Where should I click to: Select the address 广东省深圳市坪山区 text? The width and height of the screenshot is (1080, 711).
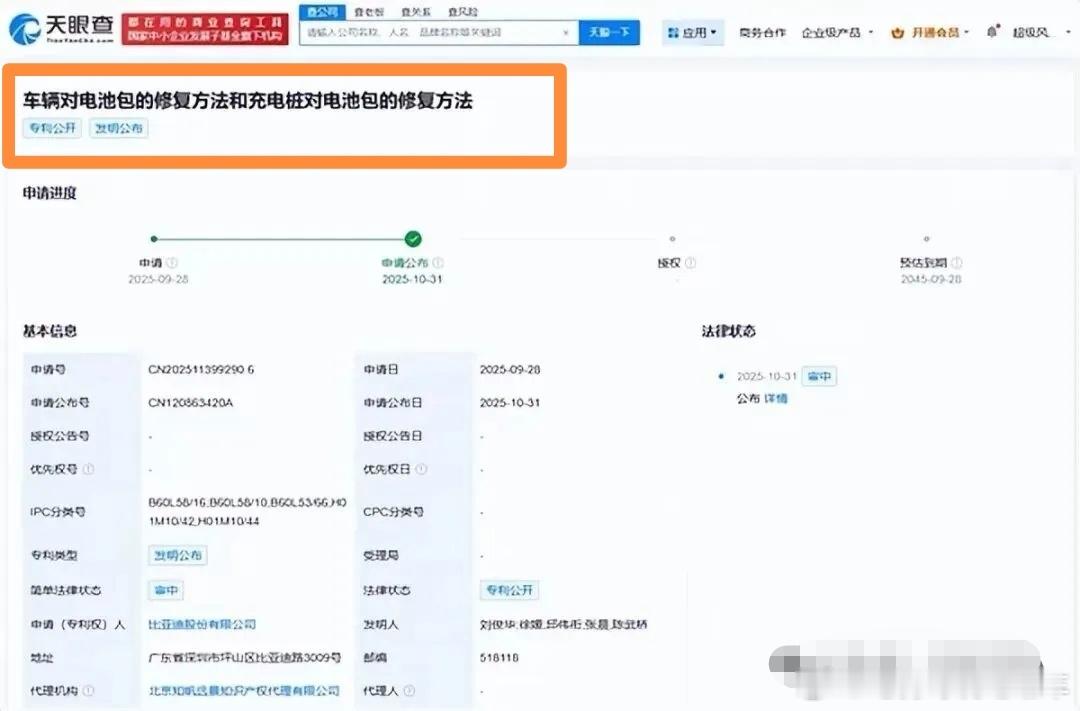pos(245,658)
